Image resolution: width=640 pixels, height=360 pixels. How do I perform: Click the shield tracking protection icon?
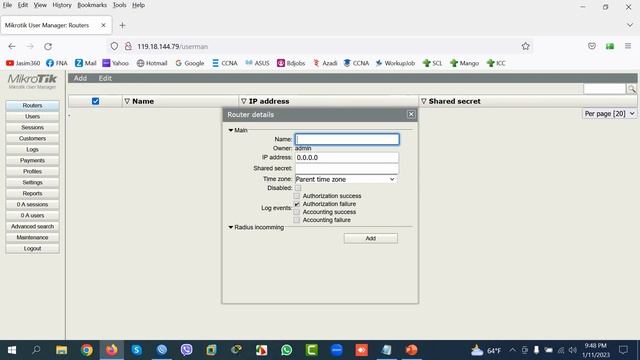pyautogui.click(x=114, y=47)
